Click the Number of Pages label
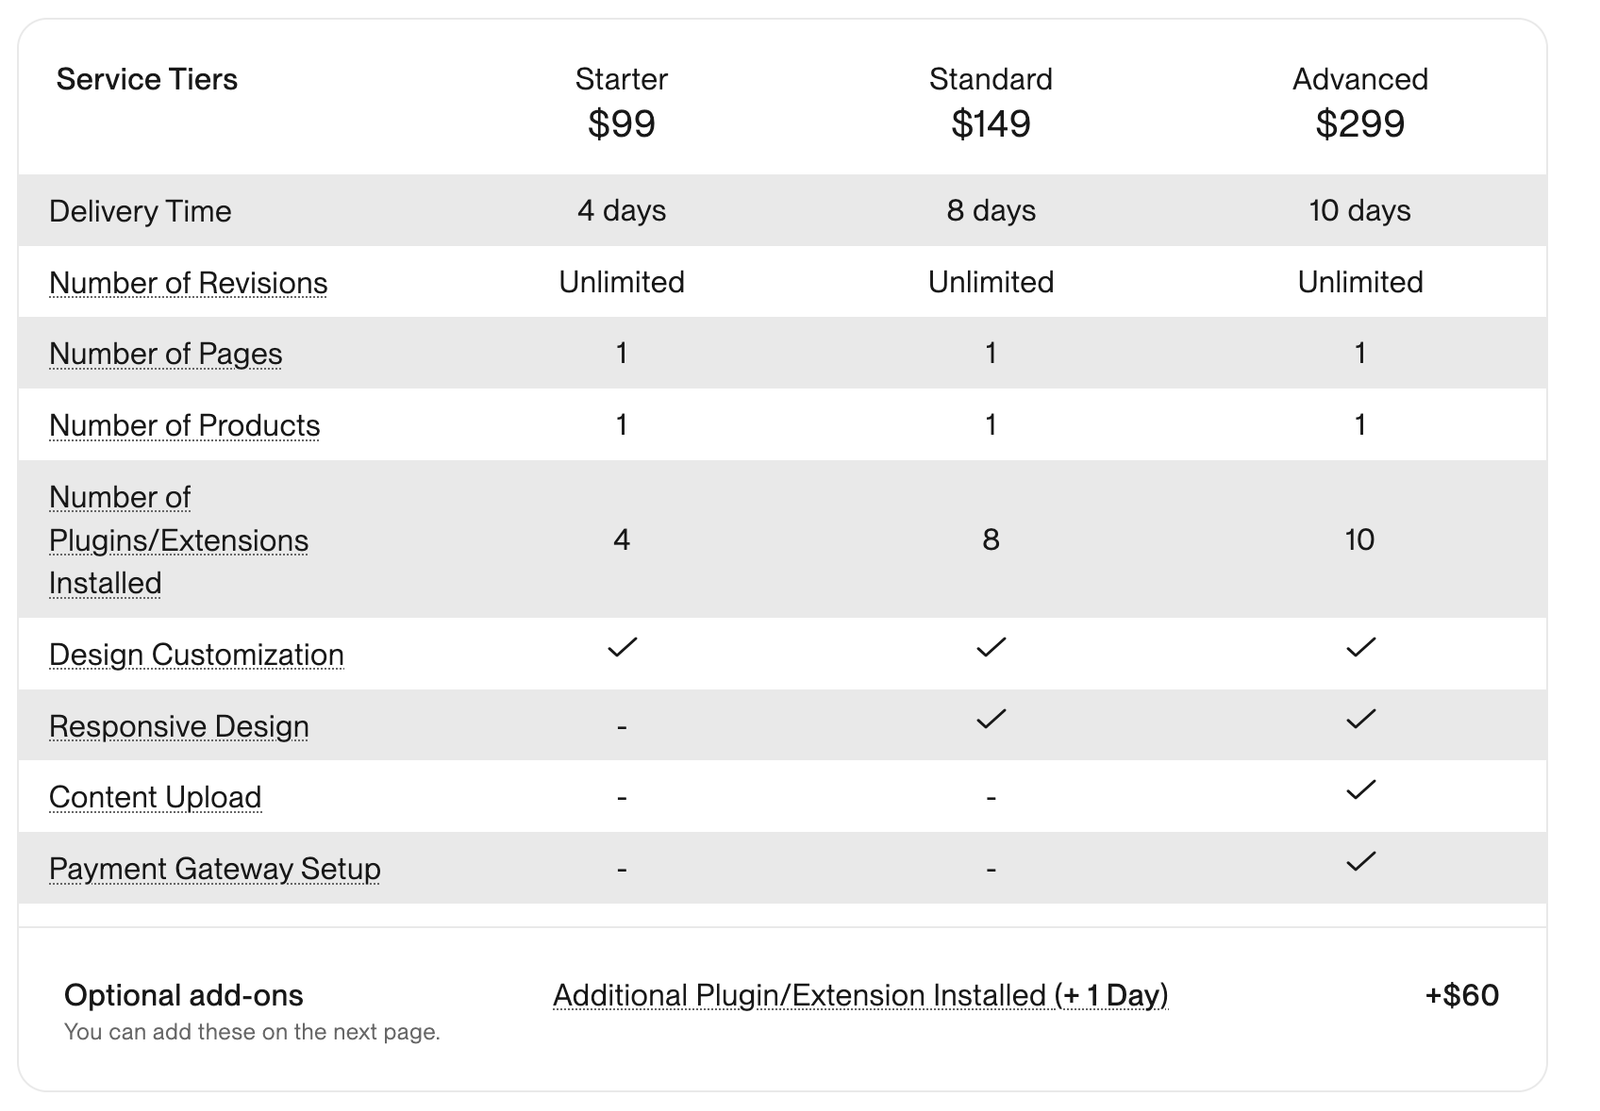Viewport: 1600px width, 1111px height. [166, 354]
